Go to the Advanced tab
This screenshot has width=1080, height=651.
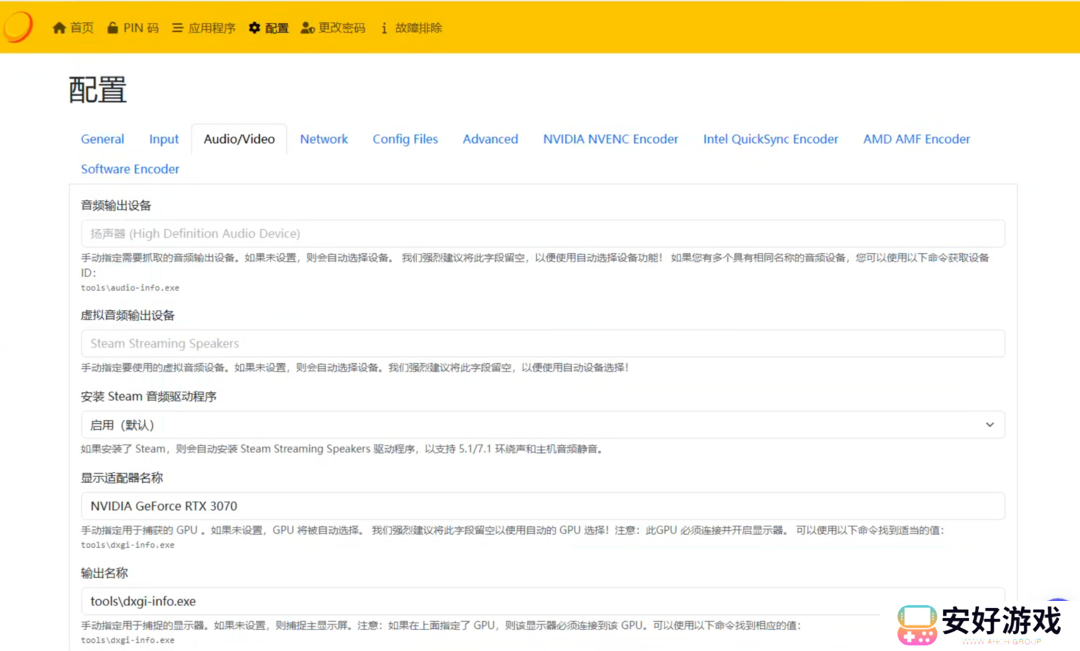(x=490, y=139)
